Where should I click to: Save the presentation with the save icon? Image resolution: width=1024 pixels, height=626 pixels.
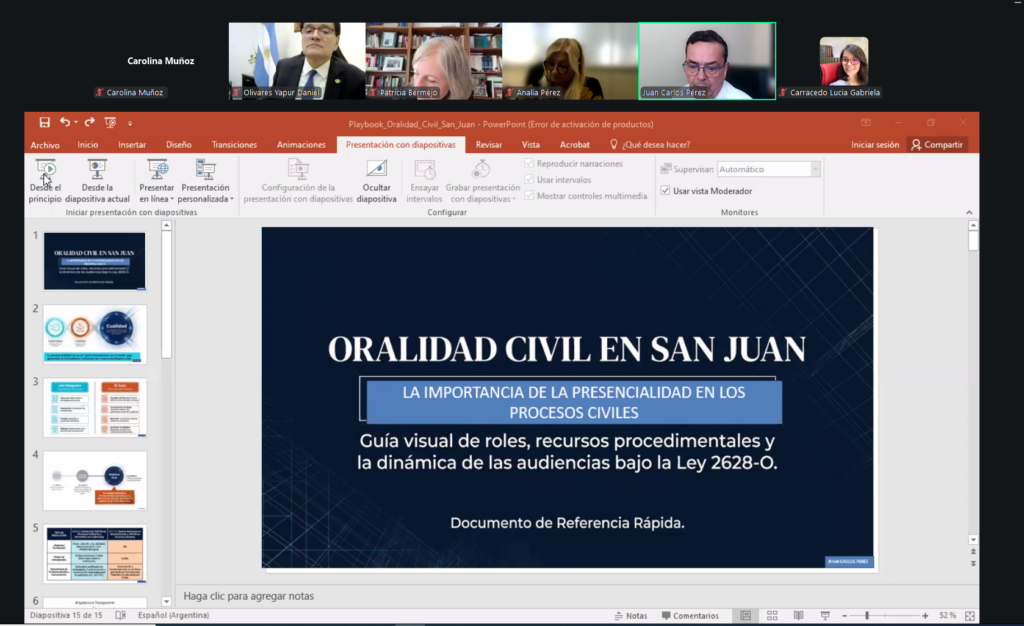(44, 122)
